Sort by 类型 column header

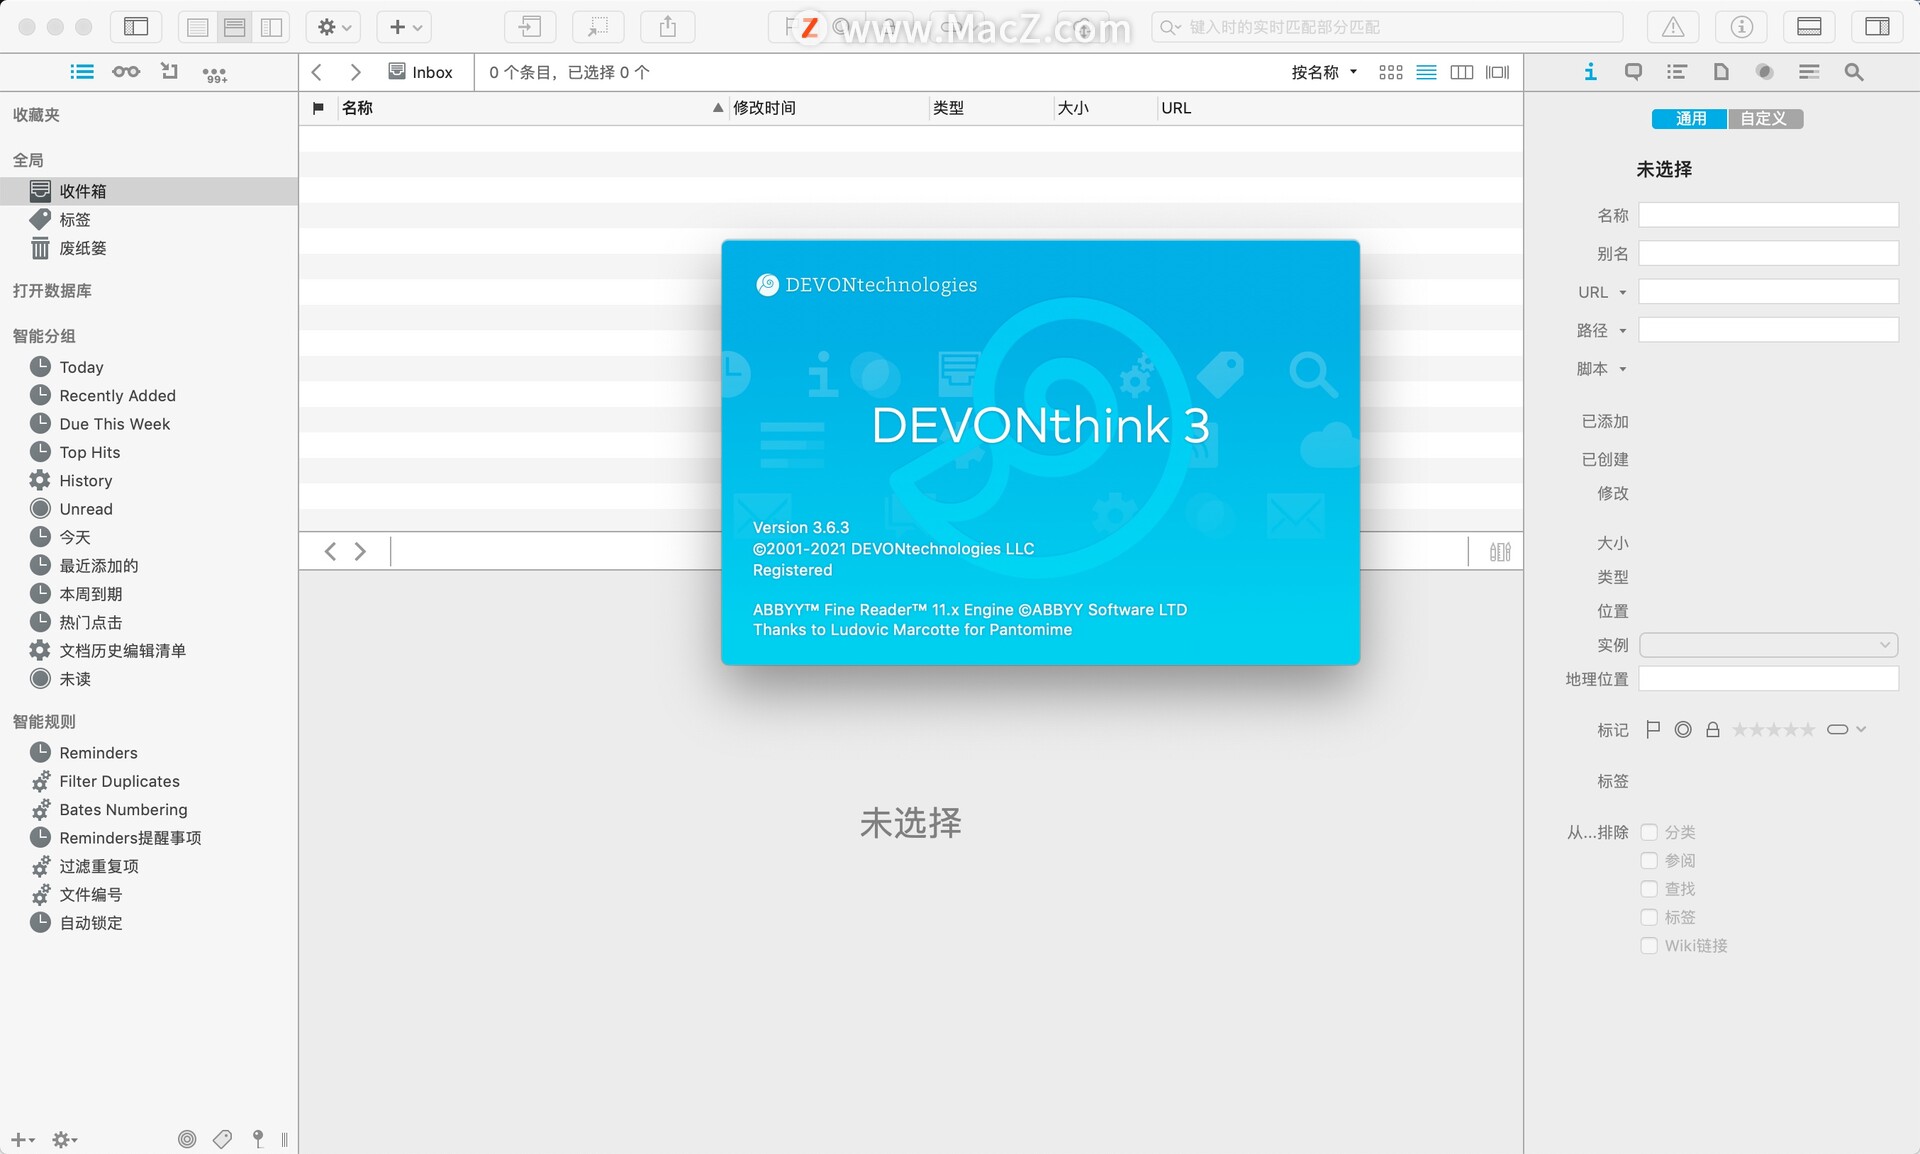[990, 108]
